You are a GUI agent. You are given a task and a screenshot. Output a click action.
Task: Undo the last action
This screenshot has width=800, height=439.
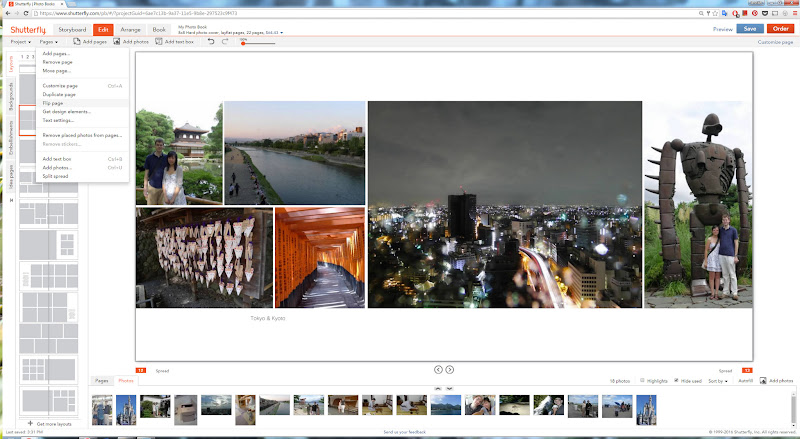click(x=211, y=41)
